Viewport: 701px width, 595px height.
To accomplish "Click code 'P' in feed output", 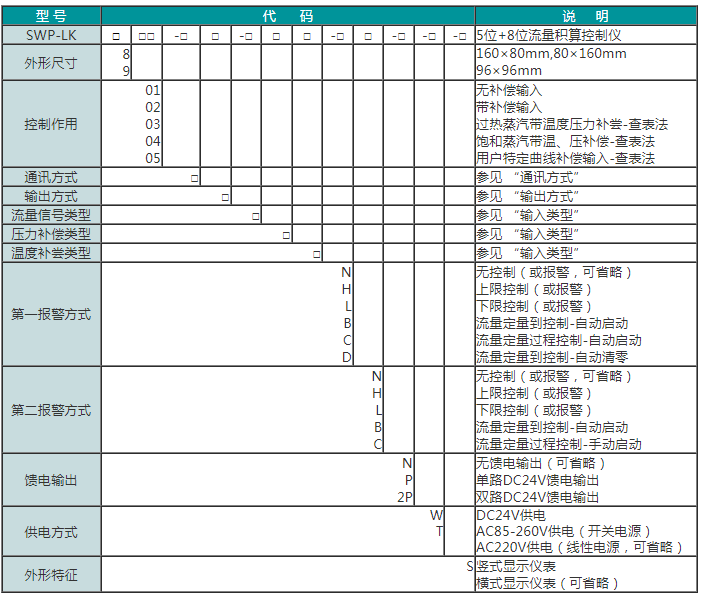I will [409, 480].
